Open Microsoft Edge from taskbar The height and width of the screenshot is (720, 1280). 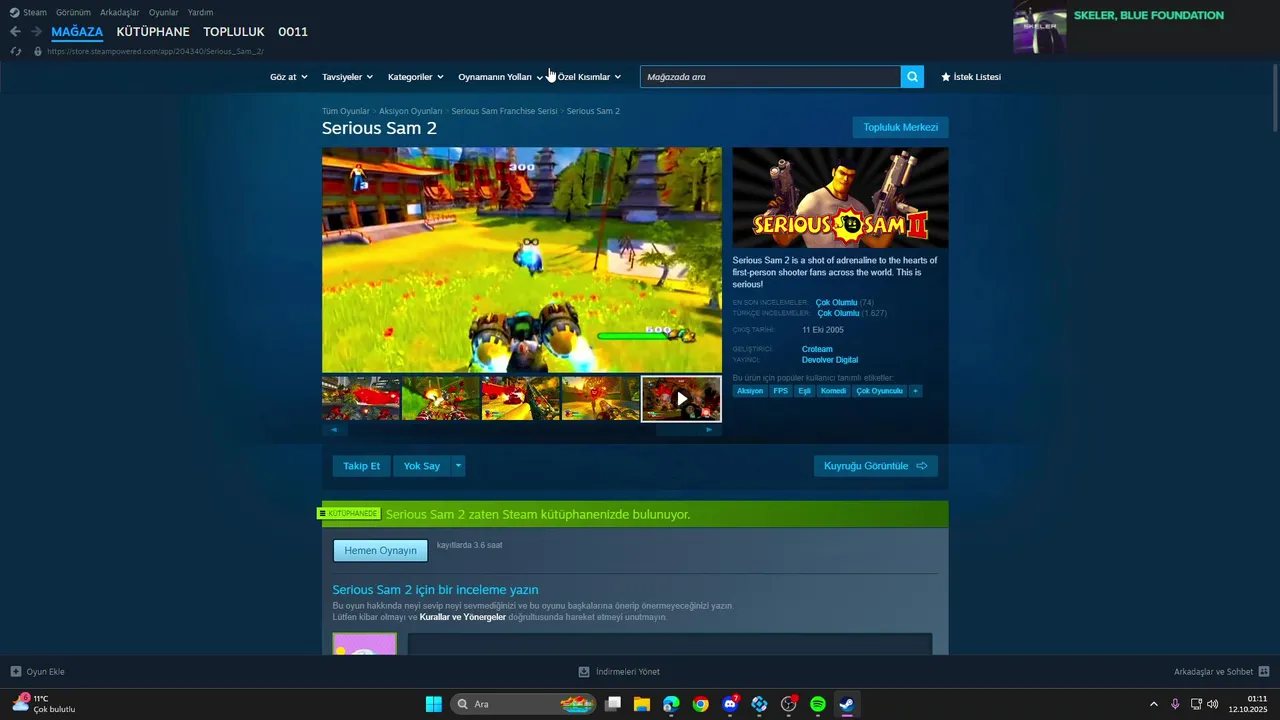click(671, 704)
